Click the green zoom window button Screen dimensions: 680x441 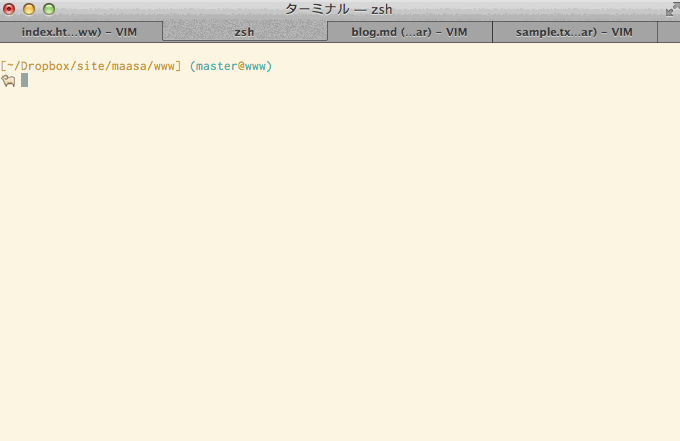coord(49,9)
